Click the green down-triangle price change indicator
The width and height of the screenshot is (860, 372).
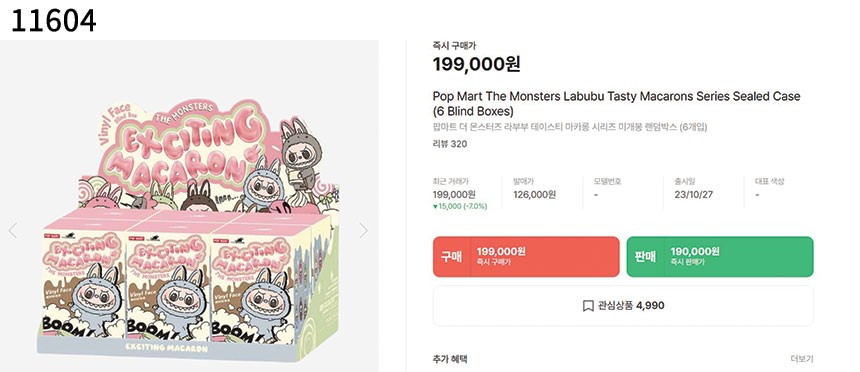coord(435,206)
